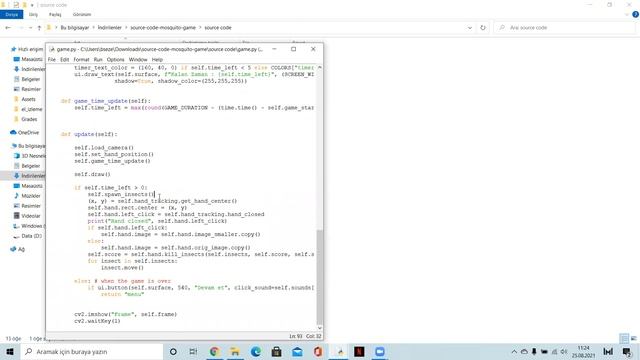This screenshot has width=640, height=360.
Task: Select Ağ (Network) in navigation pane
Action: pos(17,249)
